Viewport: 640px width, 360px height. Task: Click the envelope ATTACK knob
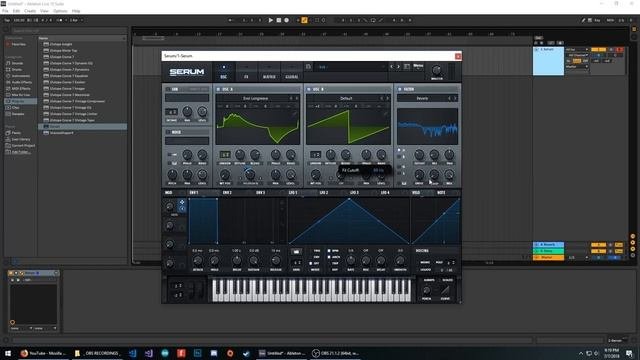click(198, 260)
